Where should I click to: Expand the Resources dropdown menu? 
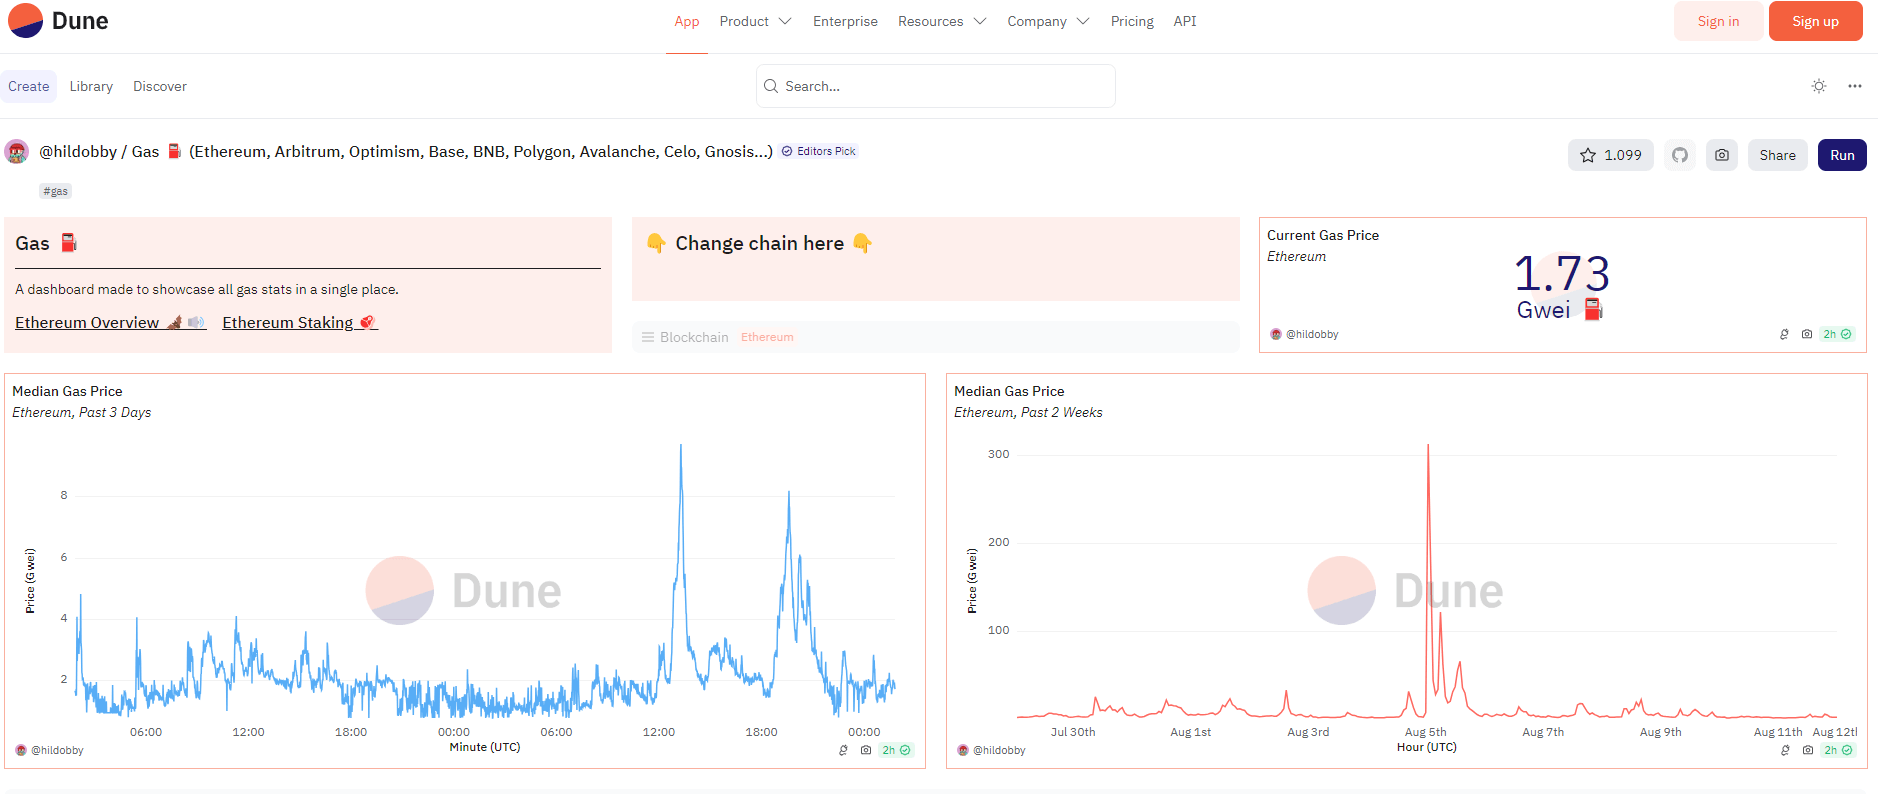(x=942, y=21)
